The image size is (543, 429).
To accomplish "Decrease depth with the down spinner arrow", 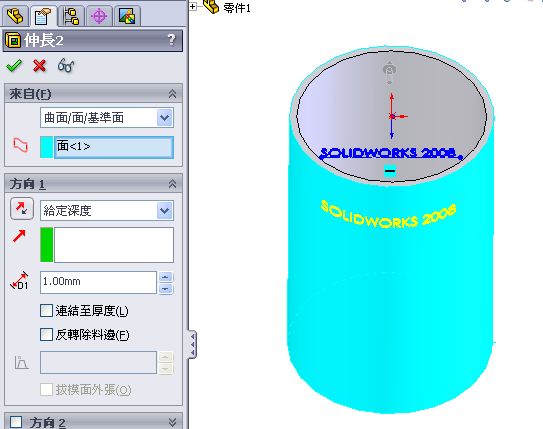I will (x=166, y=288).
